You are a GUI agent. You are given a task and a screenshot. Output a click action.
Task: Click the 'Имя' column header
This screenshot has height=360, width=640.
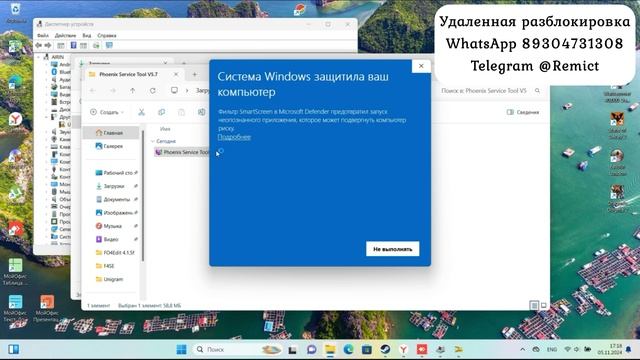(165, 129)
